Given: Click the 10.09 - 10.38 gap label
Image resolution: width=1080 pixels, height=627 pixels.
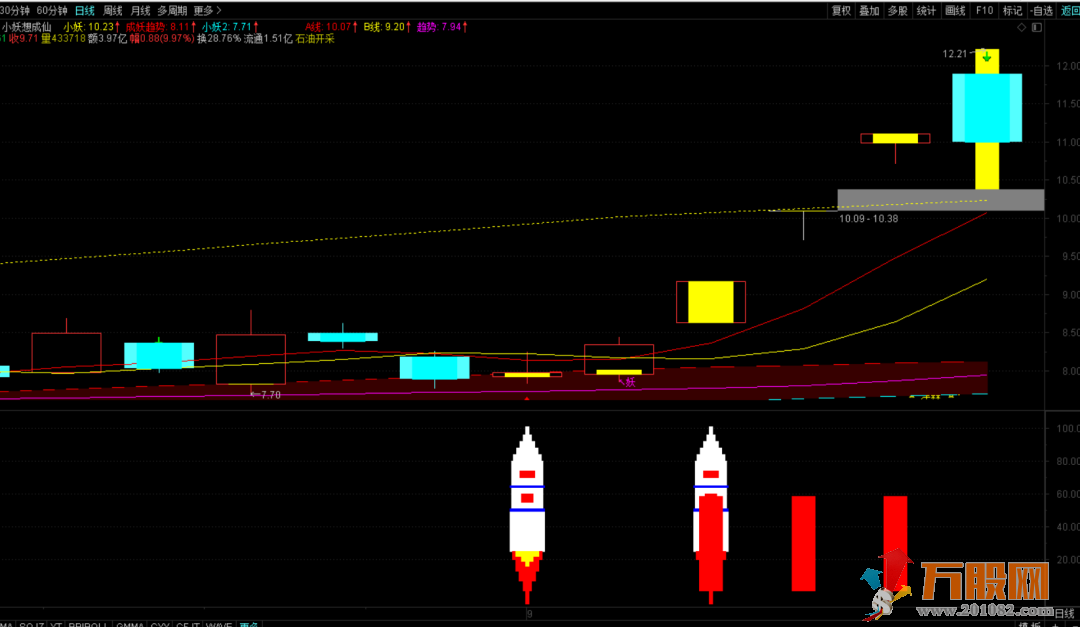Looking at the screenshot, I should [868, 218].
